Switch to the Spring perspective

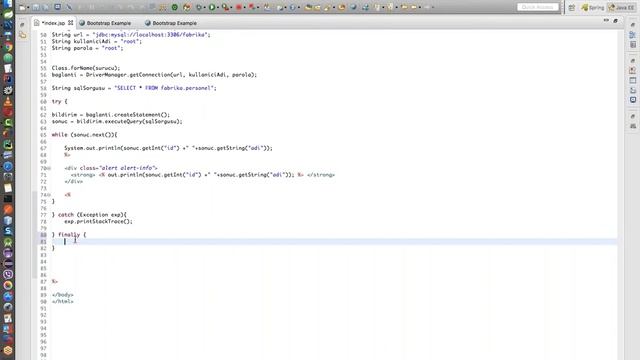[593, 7]
